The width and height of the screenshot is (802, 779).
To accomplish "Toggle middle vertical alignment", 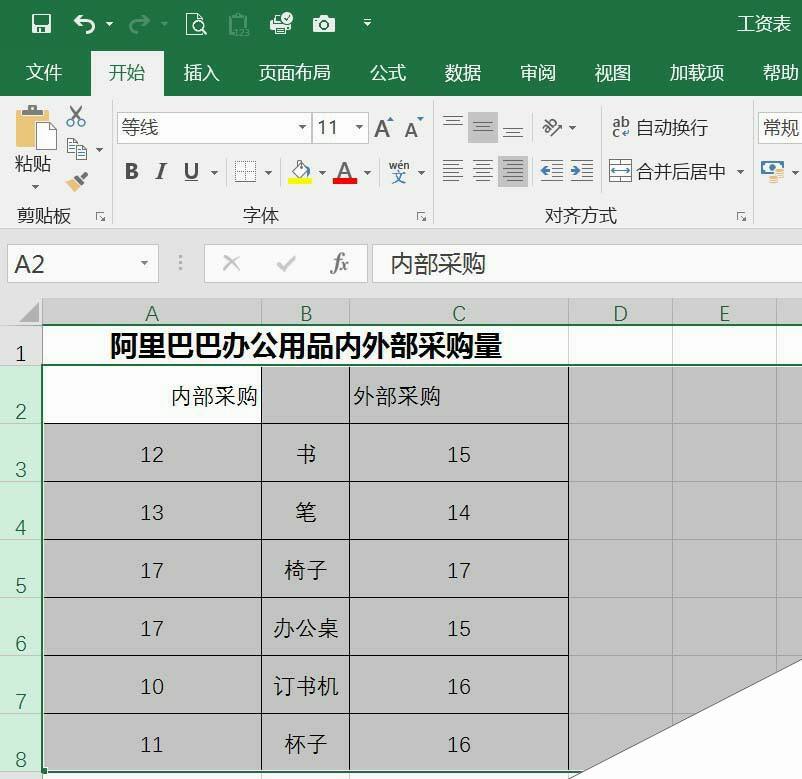I will point(483,127).
